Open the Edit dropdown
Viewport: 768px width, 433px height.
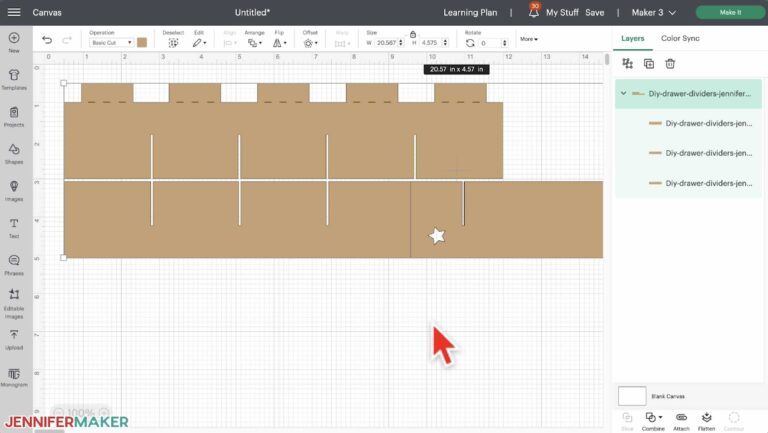[199, 43]
